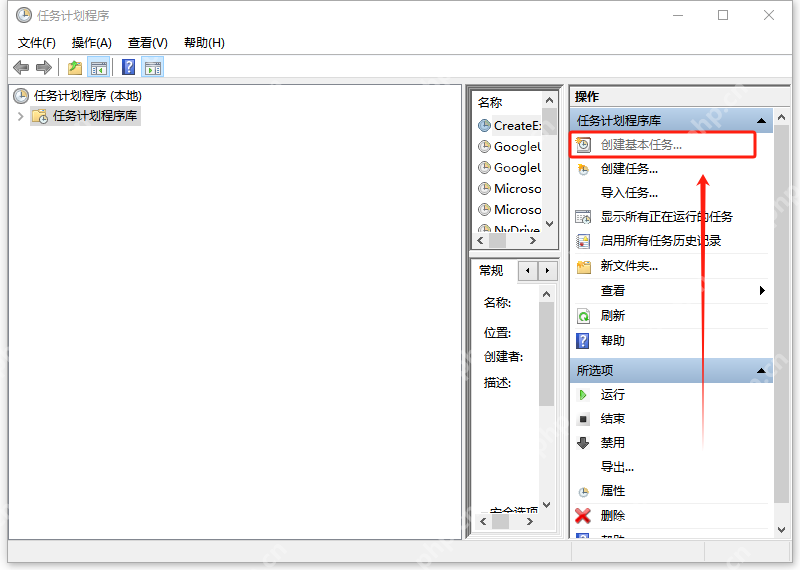Click the green 刷新 refresh icon
Viewport: 800px width, 570px height.
click(x=583, y=316)
